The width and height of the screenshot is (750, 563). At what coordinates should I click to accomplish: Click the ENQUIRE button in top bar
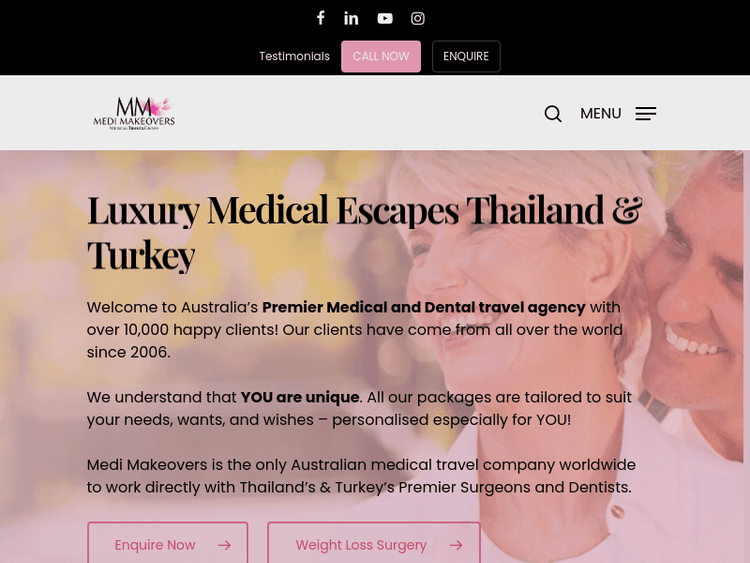coord(466,56)
